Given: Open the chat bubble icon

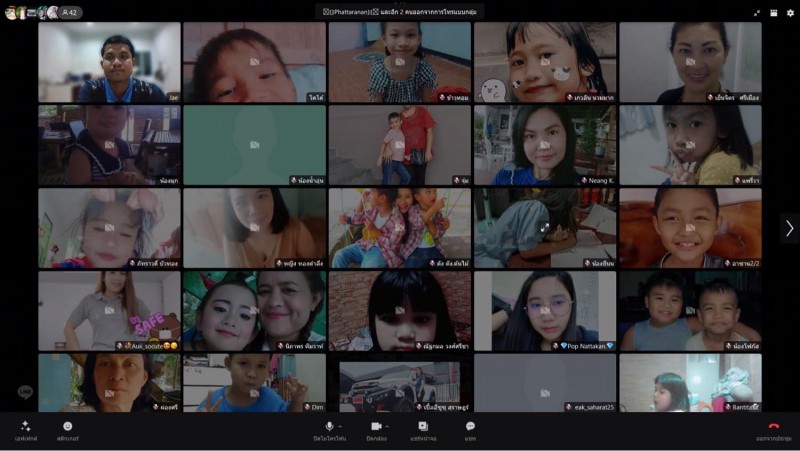Looking at the screenshot, I should pyautogui.click(x=470, y=427).
